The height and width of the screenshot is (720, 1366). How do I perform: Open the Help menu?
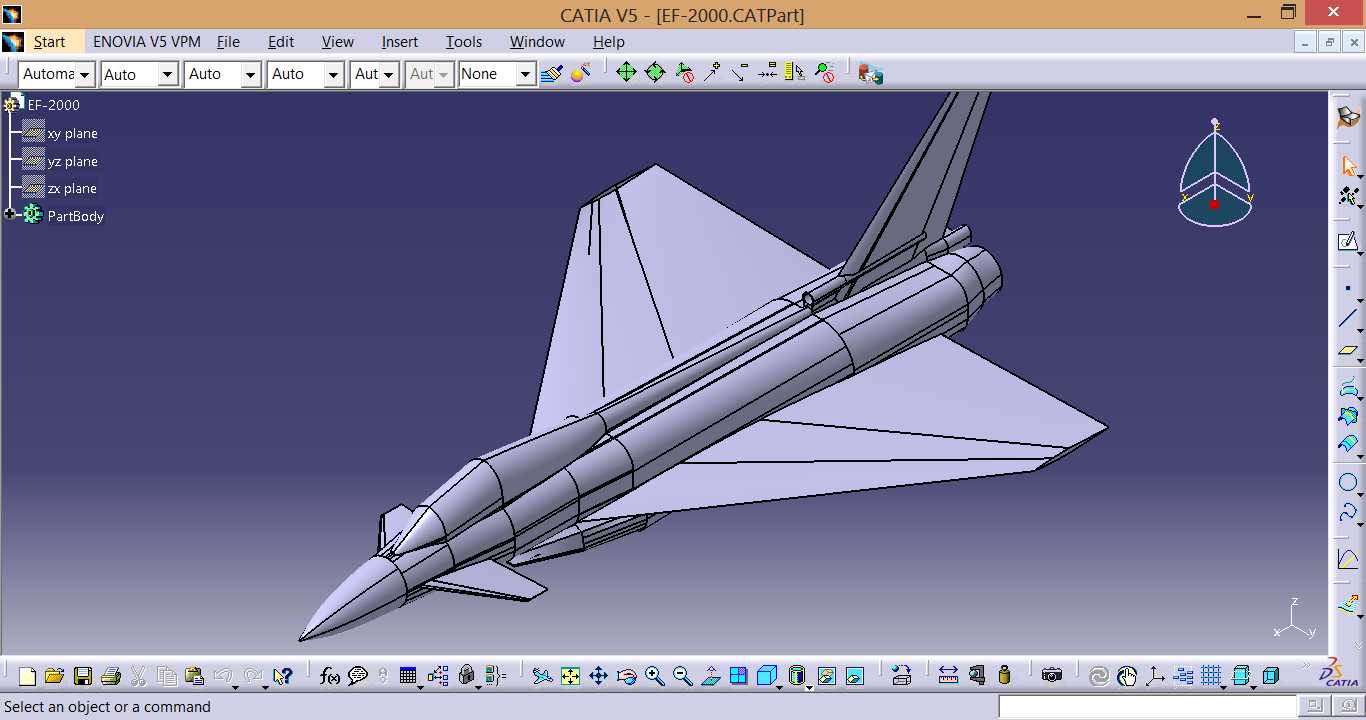click(609, 42)
